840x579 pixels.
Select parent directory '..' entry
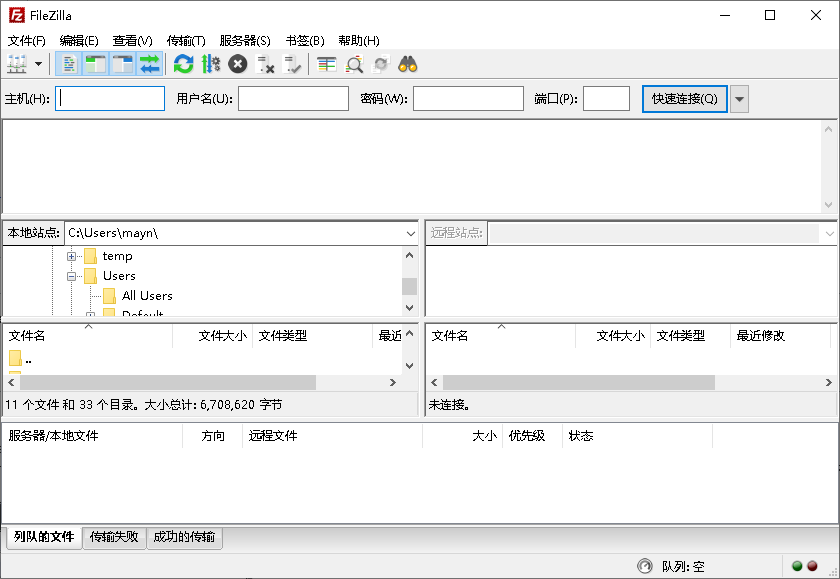point(20,359)
